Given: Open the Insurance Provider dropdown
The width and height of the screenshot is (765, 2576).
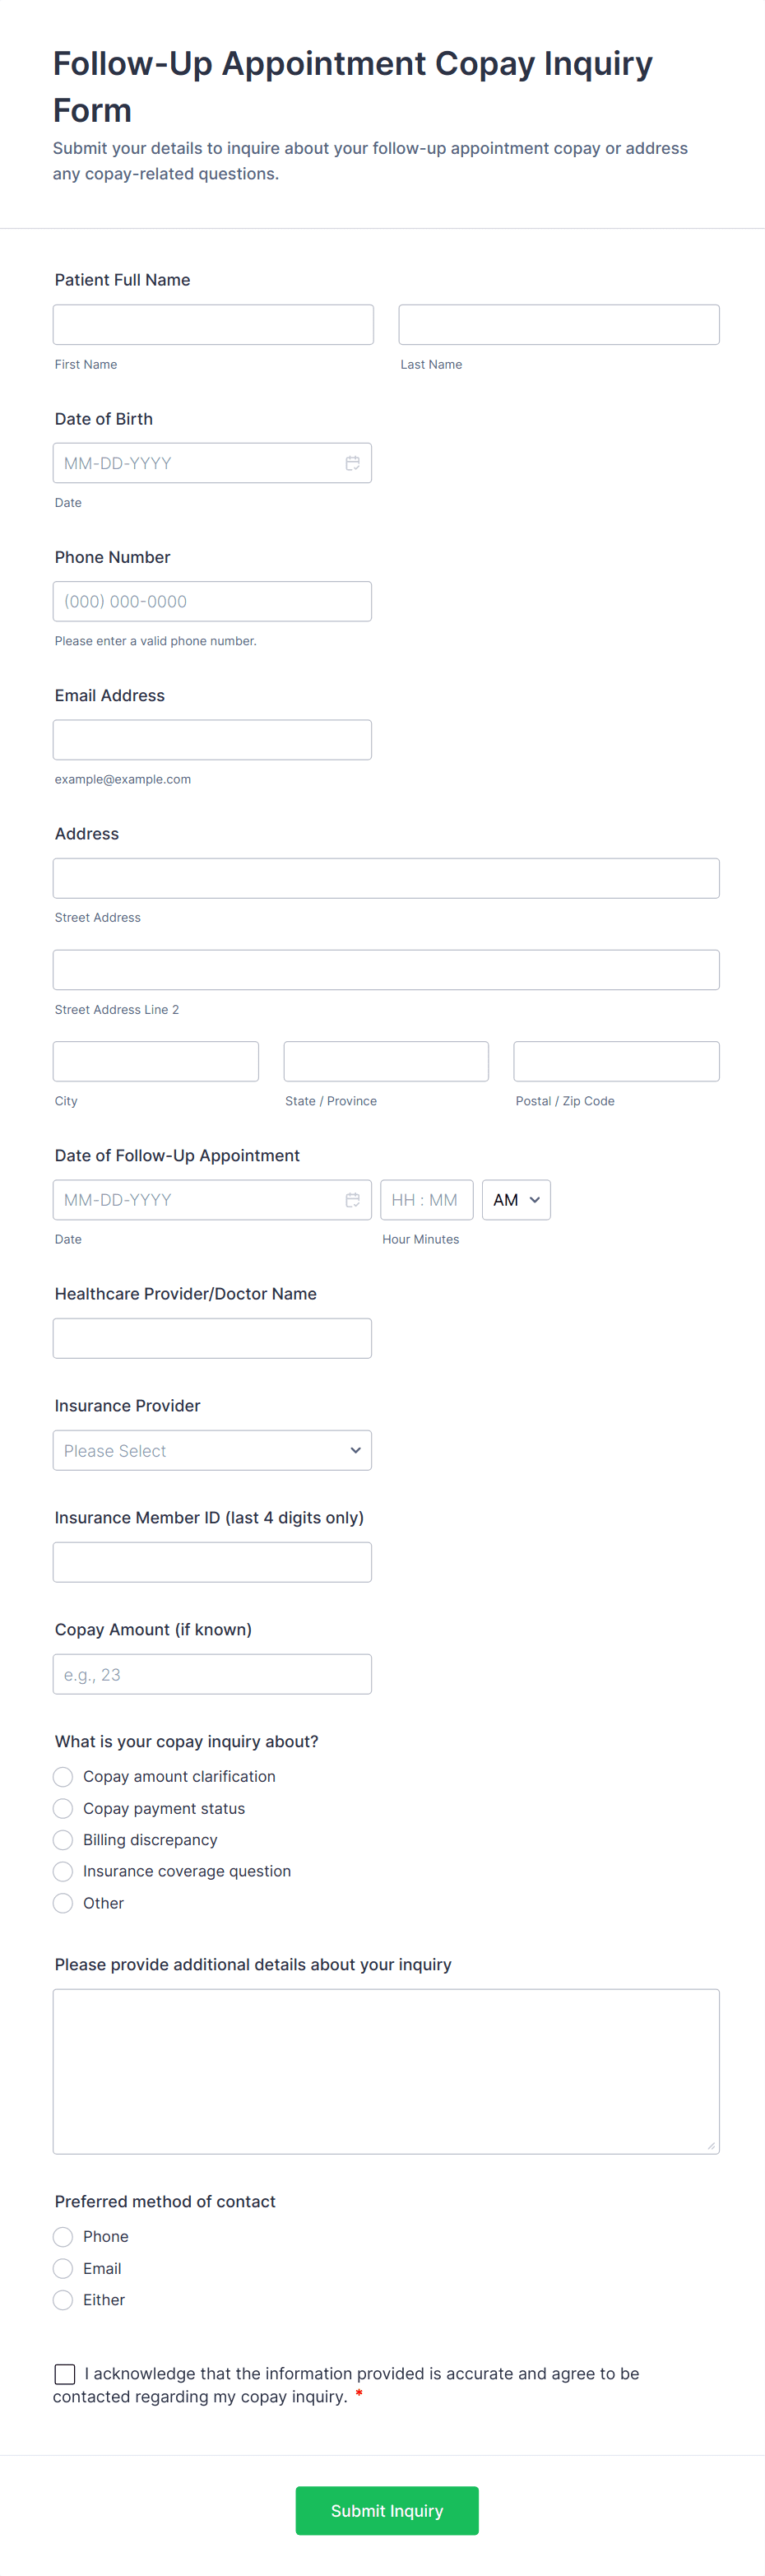Looking at the screenshot, I should tap(212, 1450).
